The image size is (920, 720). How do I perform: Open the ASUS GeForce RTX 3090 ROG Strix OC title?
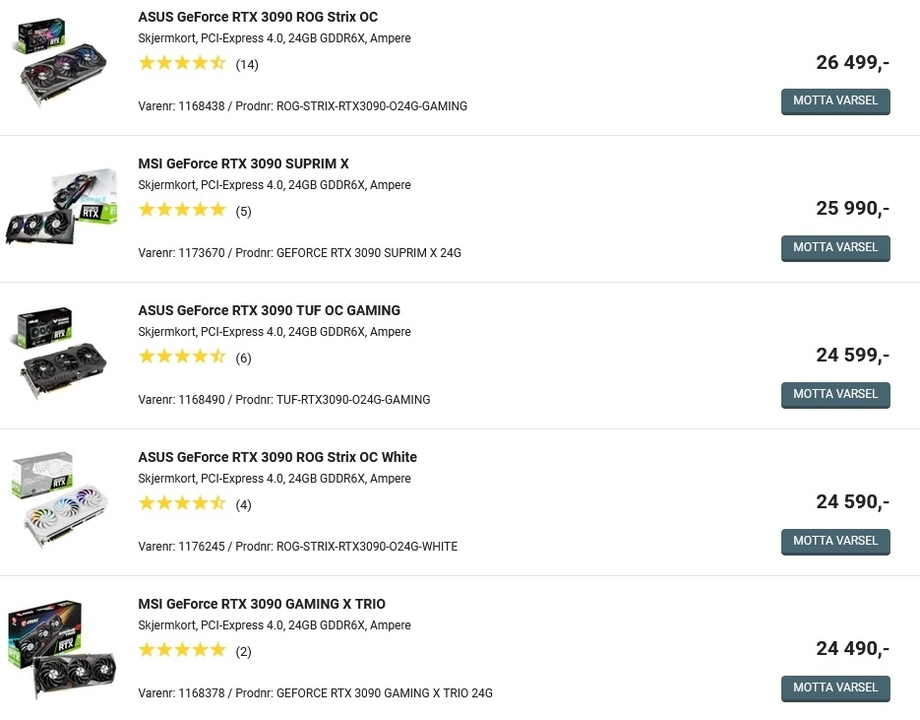tap(257, 17)
